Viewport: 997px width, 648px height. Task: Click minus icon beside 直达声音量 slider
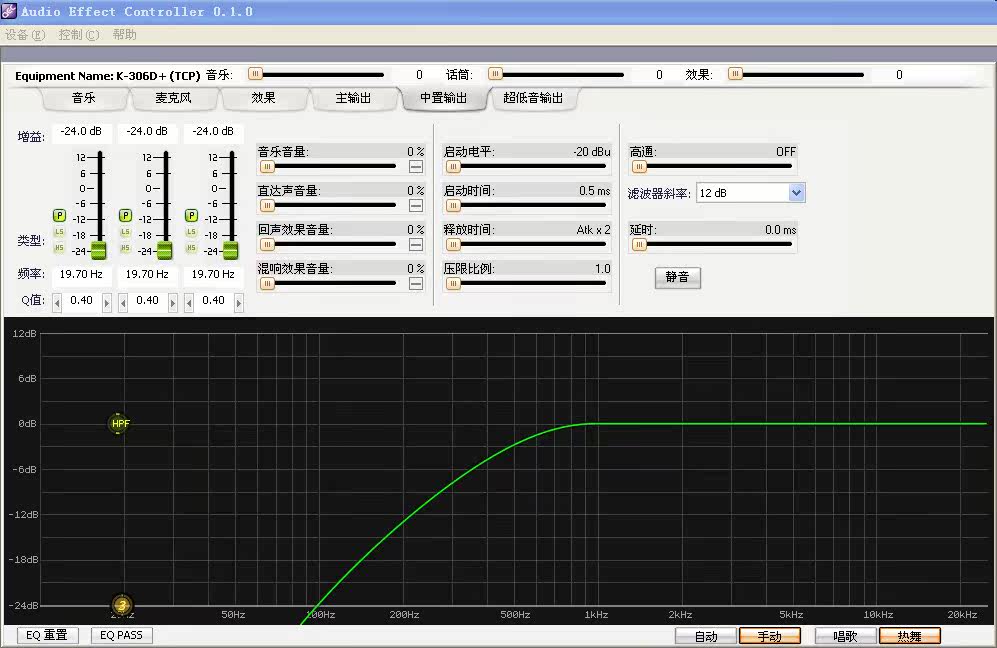tap(415, 206)
